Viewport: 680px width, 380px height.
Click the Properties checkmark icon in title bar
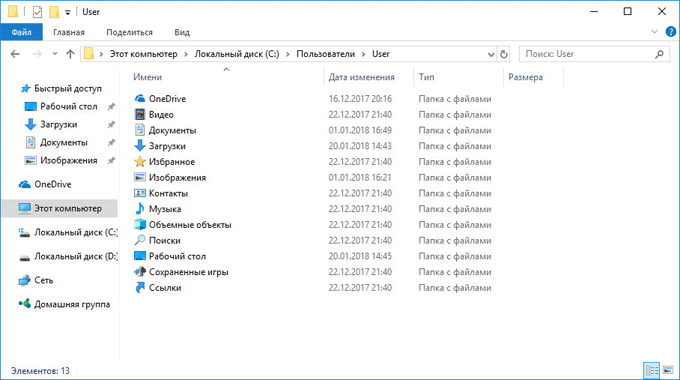[37, 12]
